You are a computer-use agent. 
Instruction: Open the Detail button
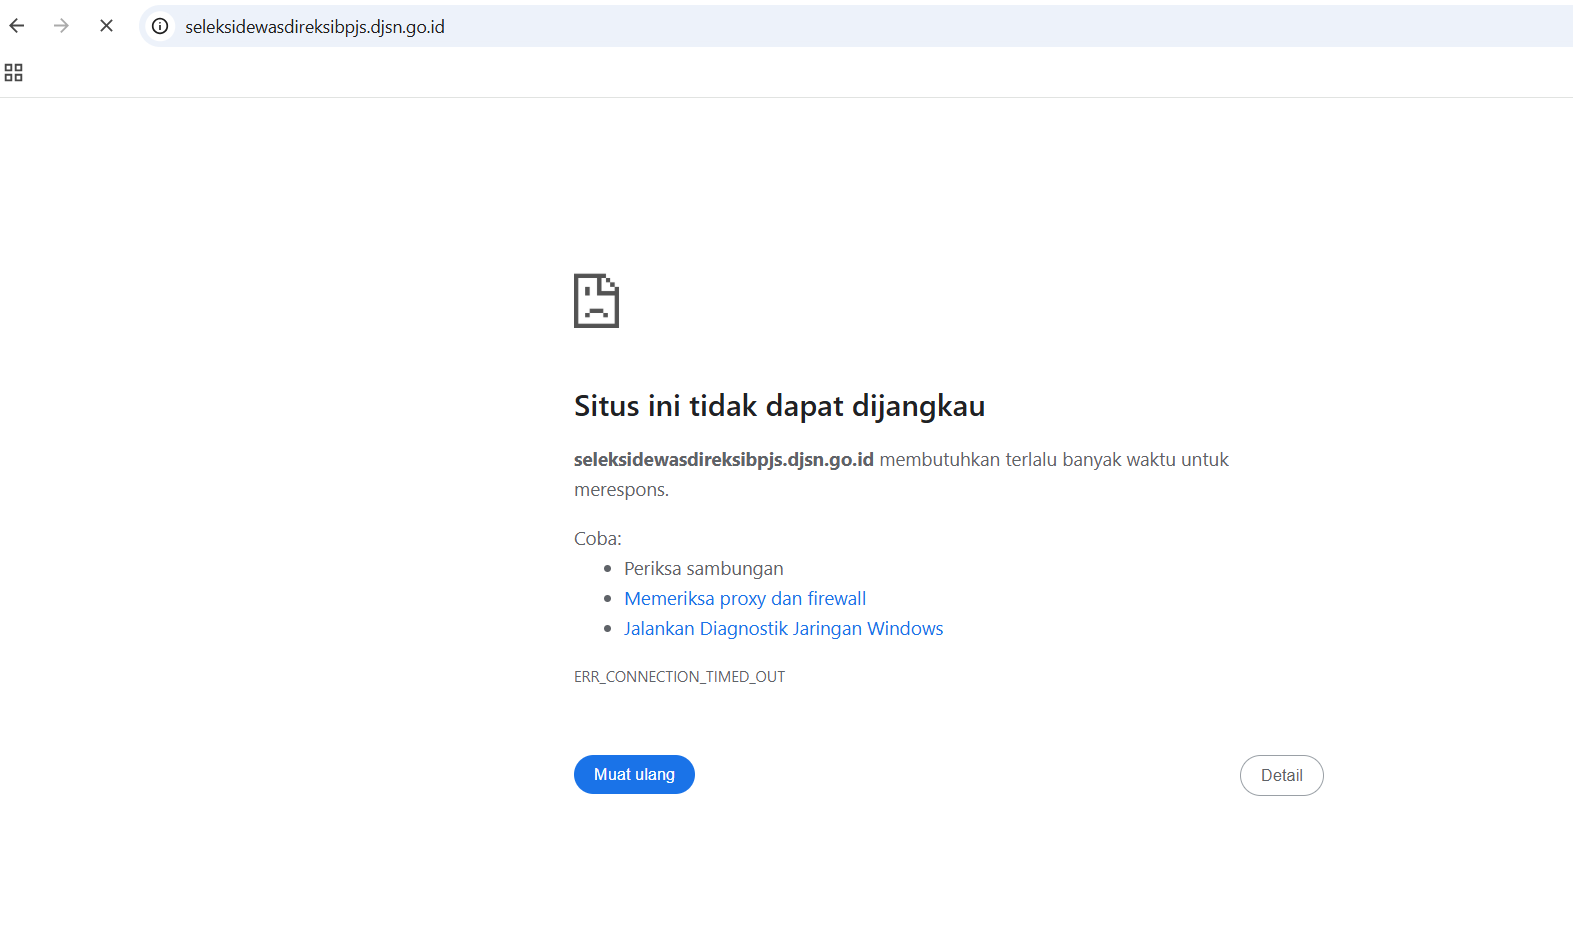(1281, 776)
